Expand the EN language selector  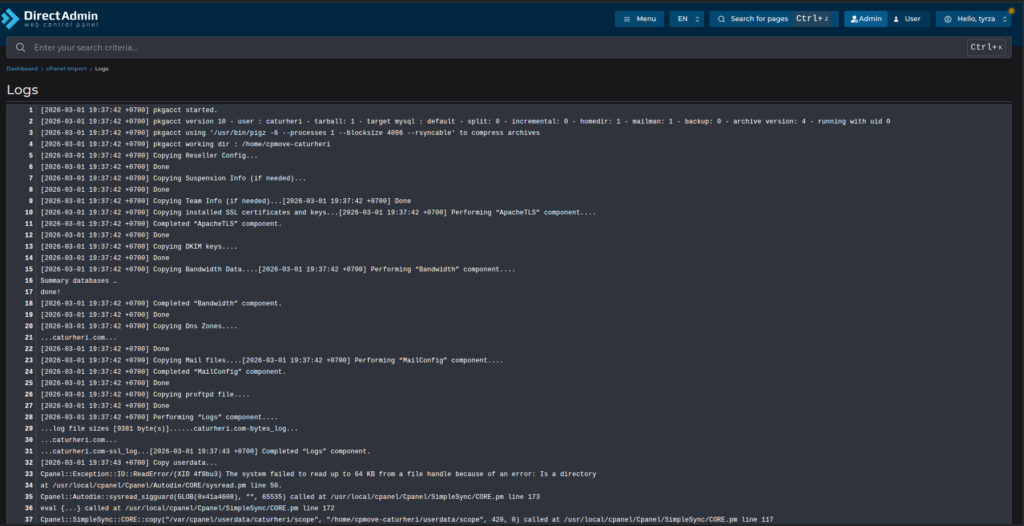(686, 19)
